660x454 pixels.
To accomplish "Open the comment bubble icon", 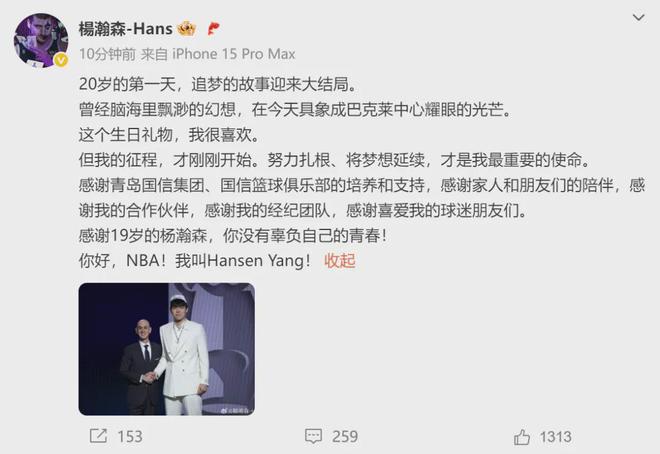I will (313, 436).
